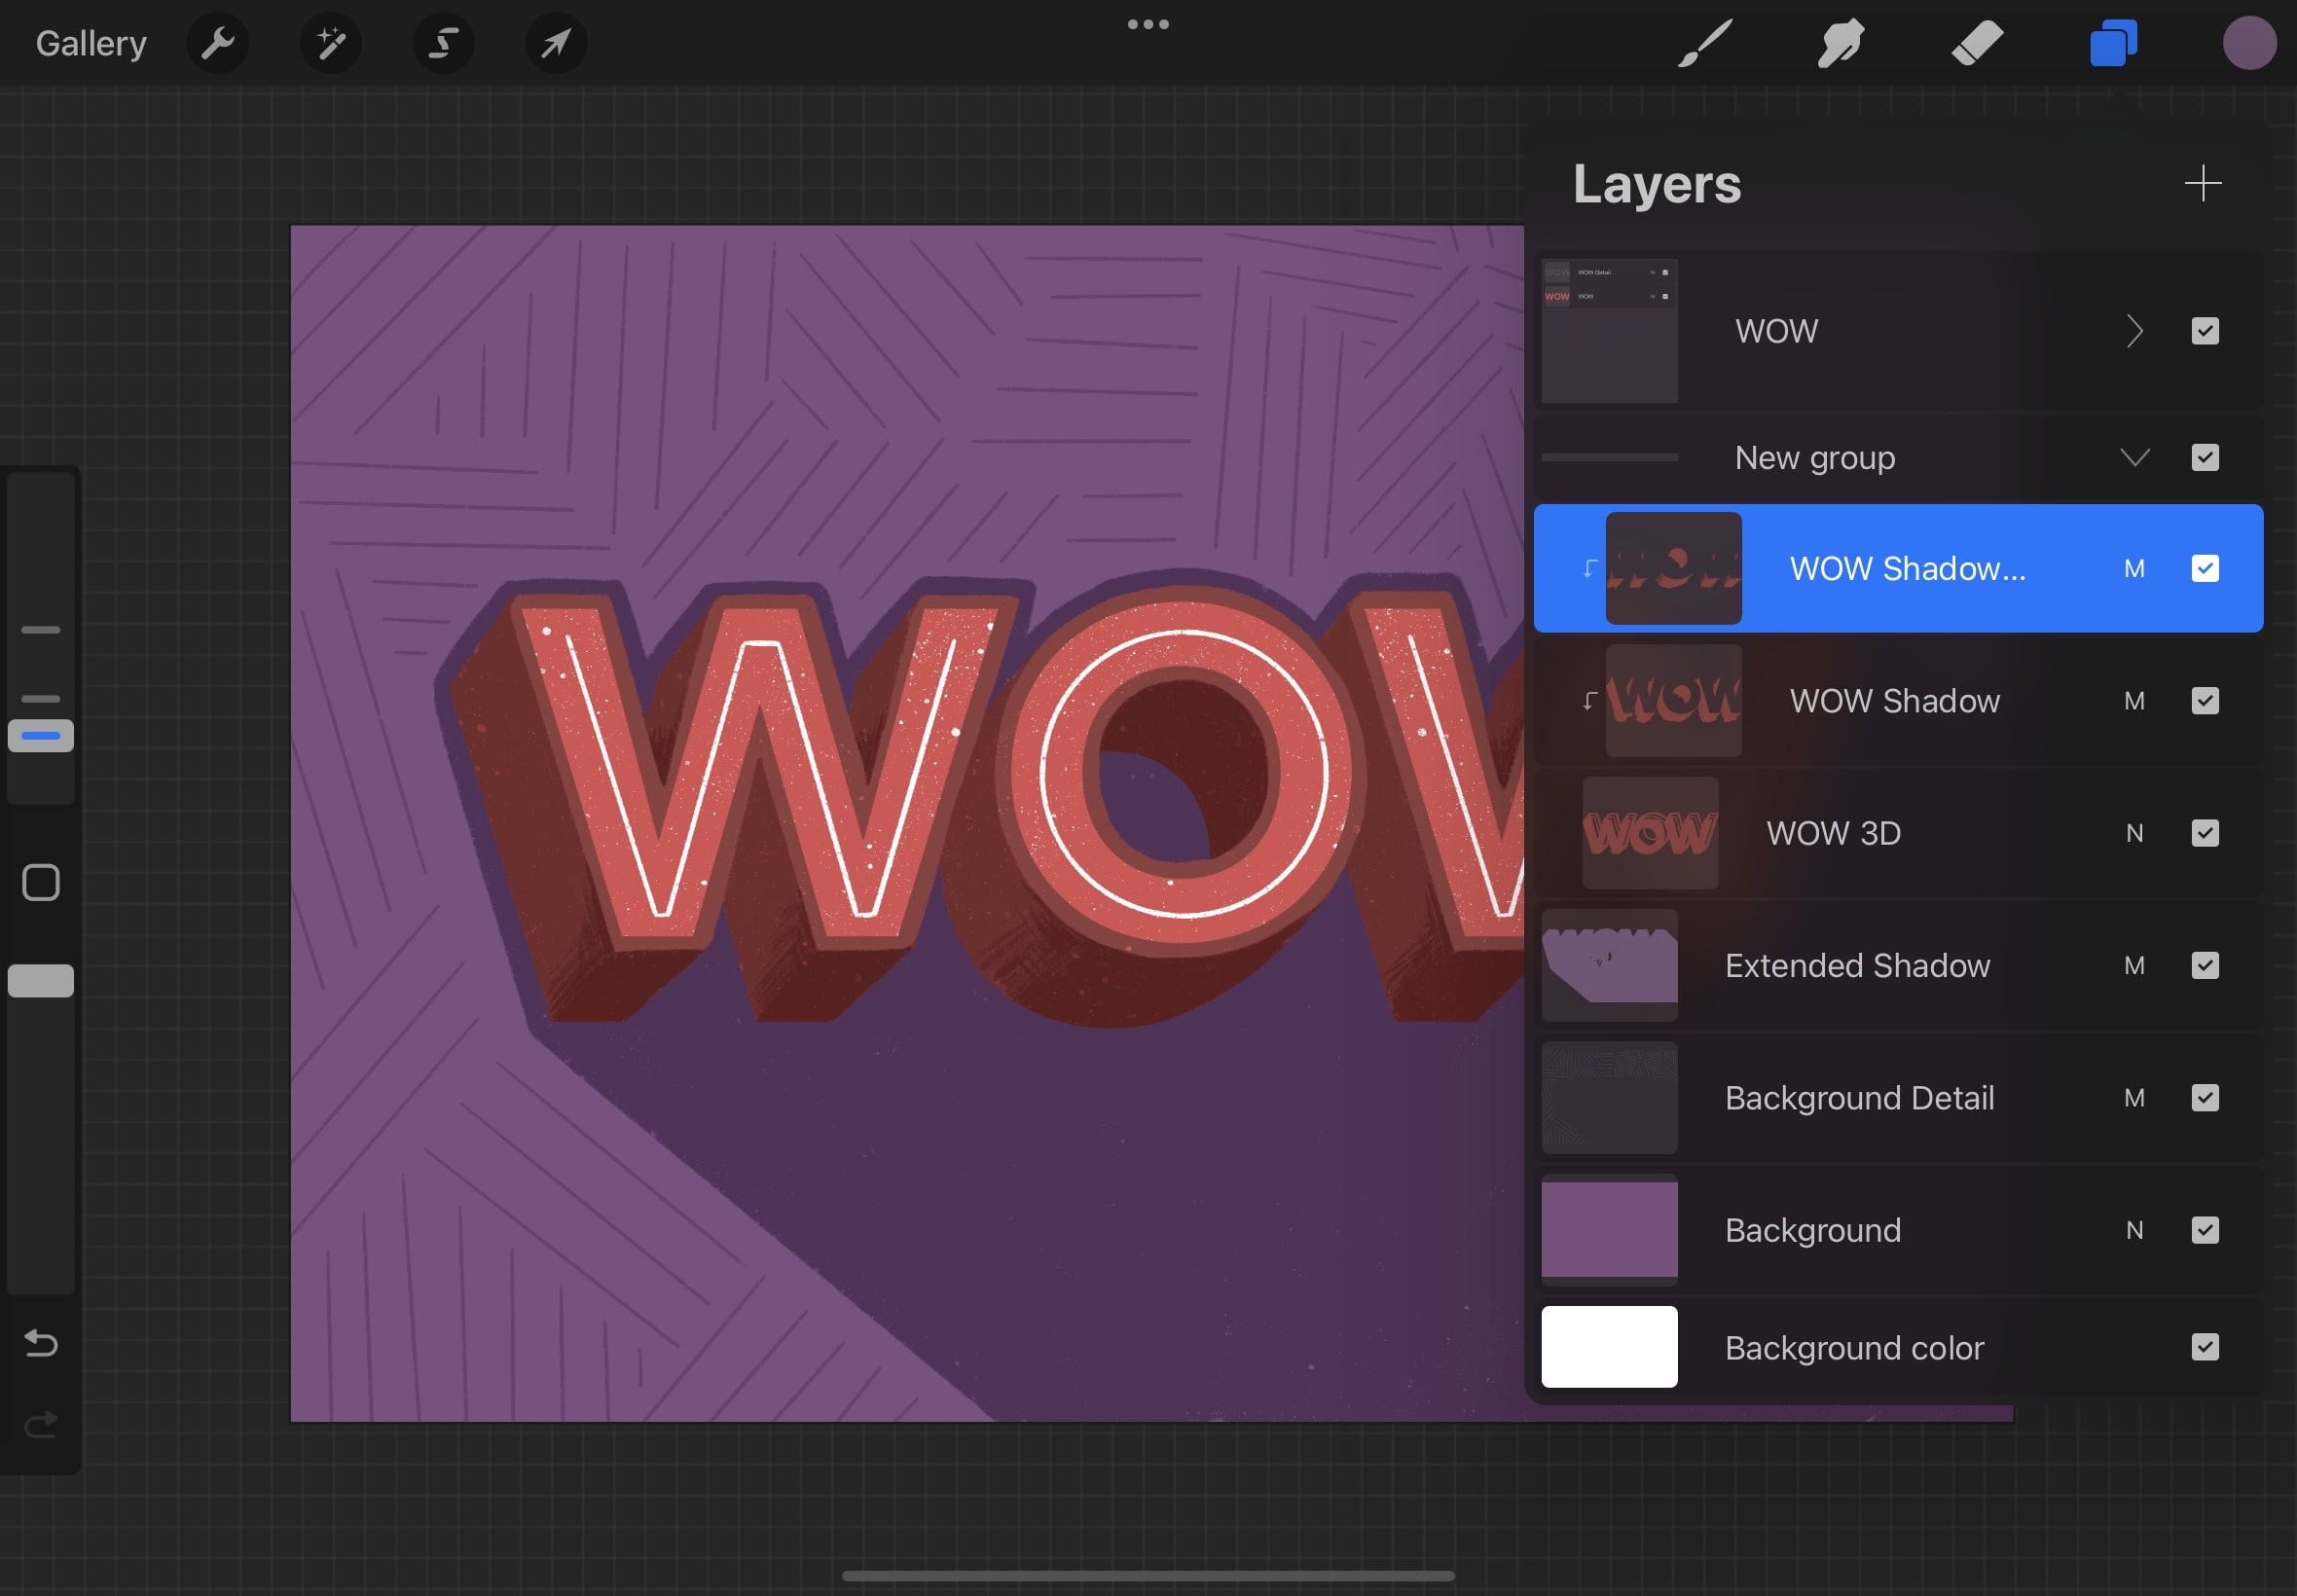Expand the WOW layer group
Image resolution: width=2297 pixels, height=1596 pixels.
[2136, 331]
